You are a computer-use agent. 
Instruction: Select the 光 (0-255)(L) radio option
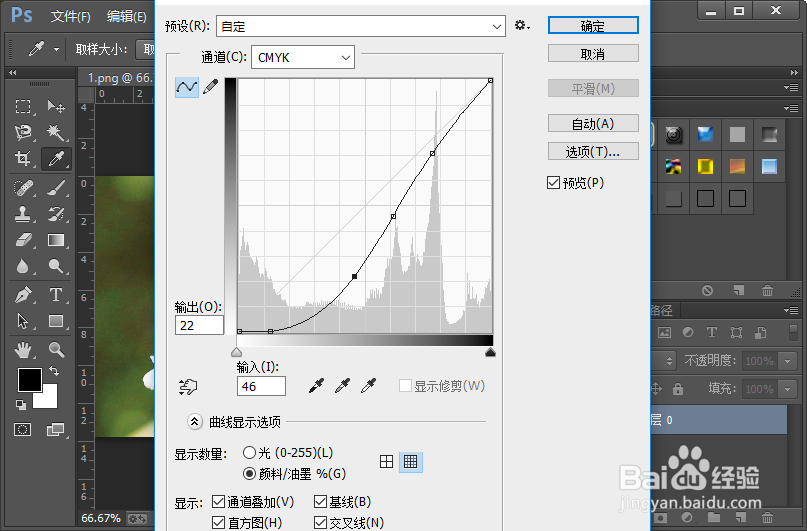point(249,452)
